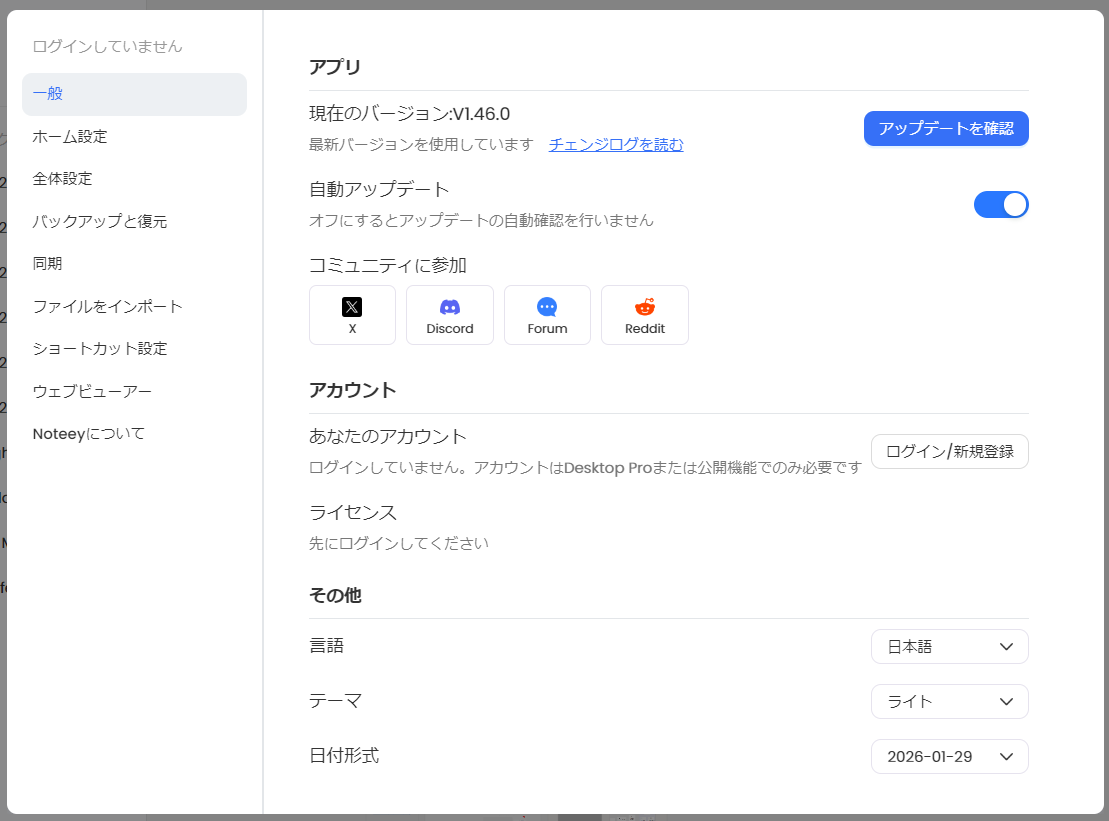Open the X community link
1109x821 pixels.
352,315
